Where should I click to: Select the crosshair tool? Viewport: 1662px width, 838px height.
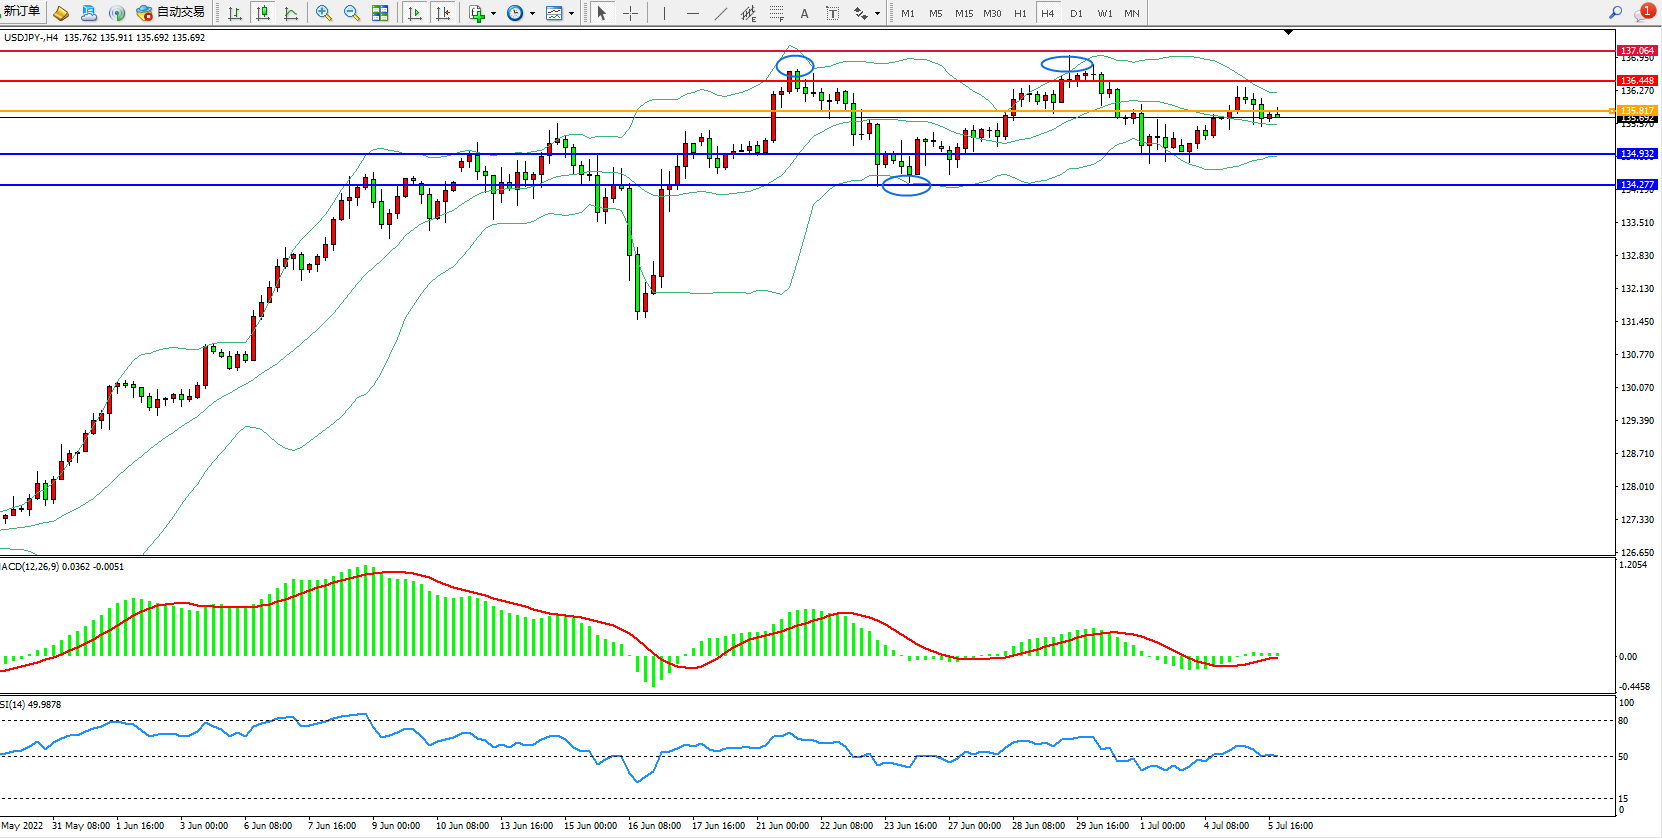(631, 13)
